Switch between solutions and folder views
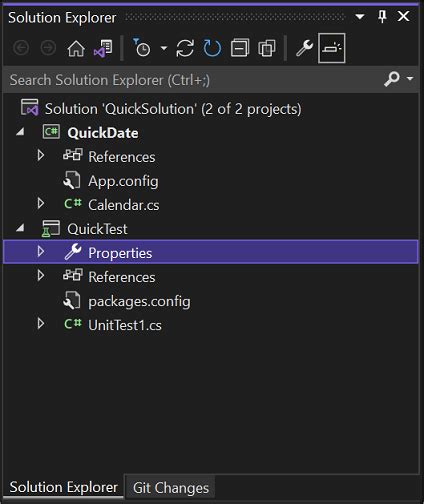 click(103, 49)
